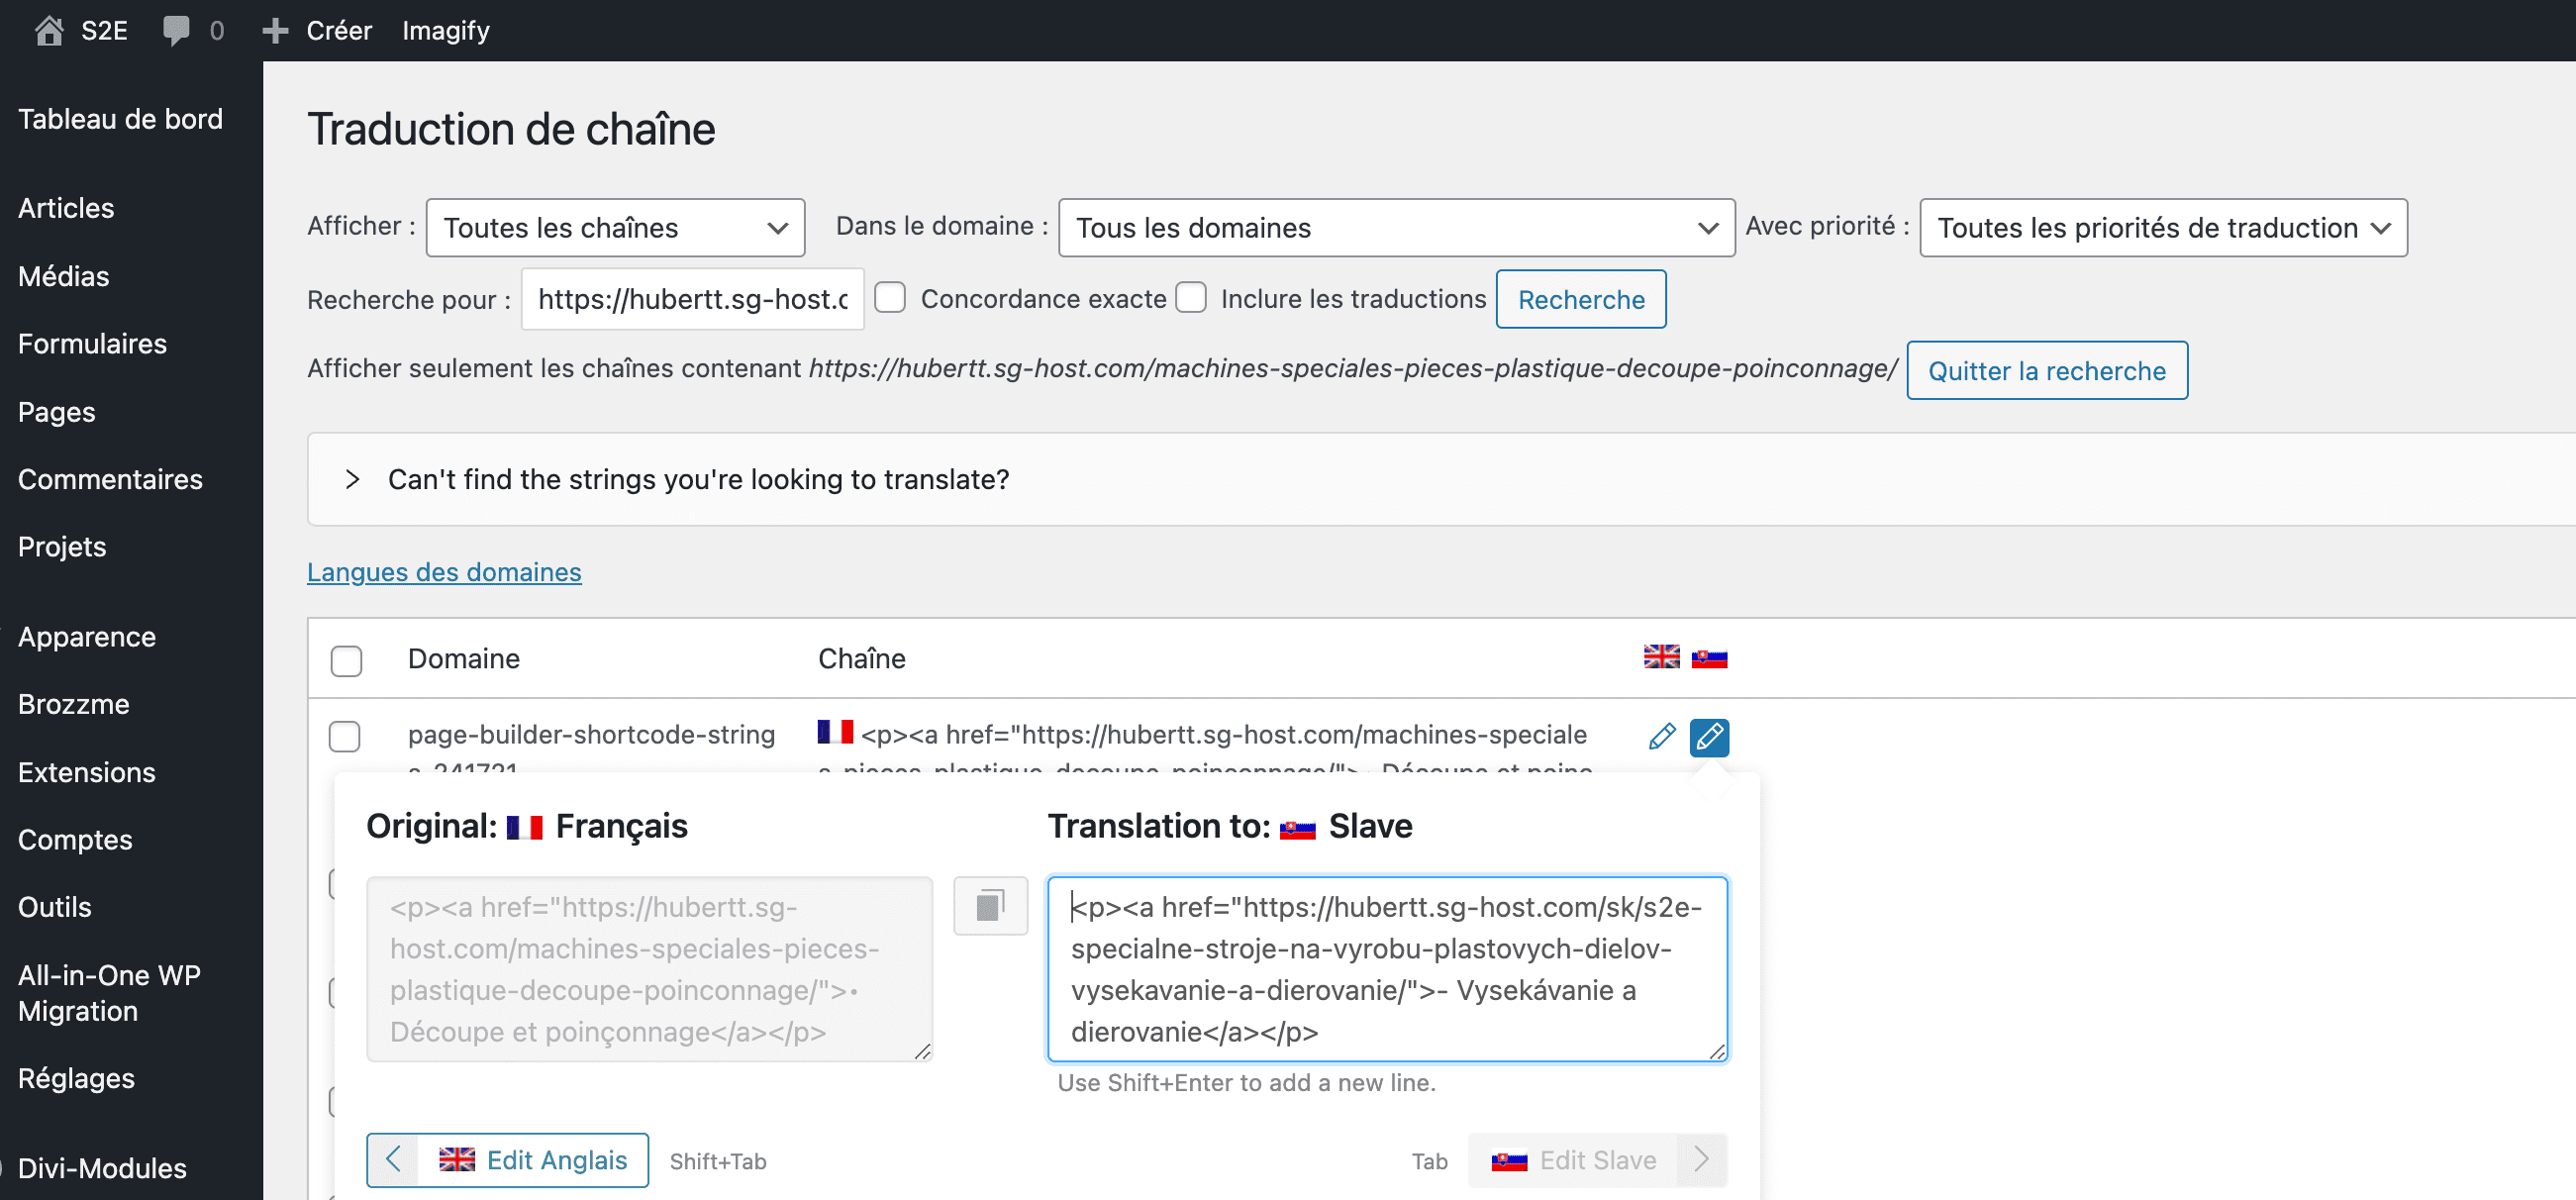The image size is (2576, 1200).
Task: Click the left arrow on Edit Anglais button
Action: 393,1160
